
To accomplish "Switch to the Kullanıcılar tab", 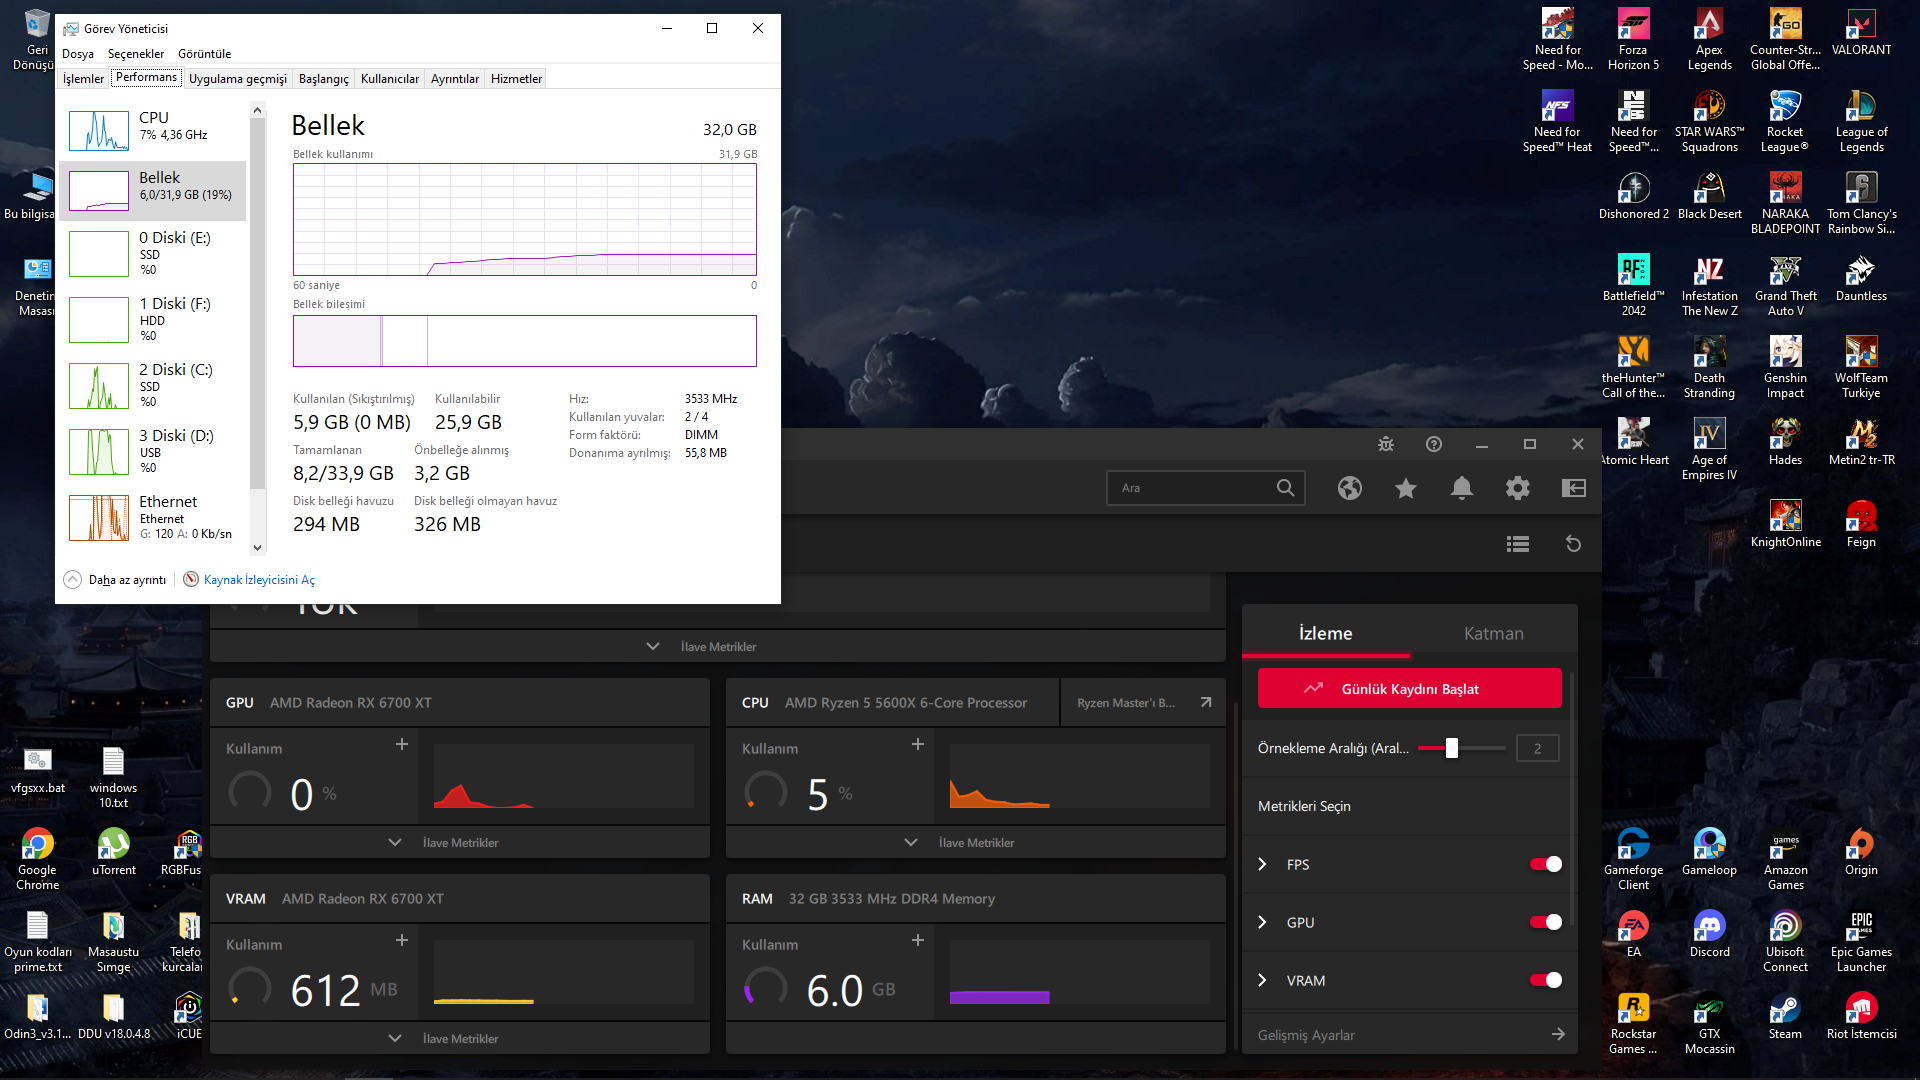I will point(390,79).
